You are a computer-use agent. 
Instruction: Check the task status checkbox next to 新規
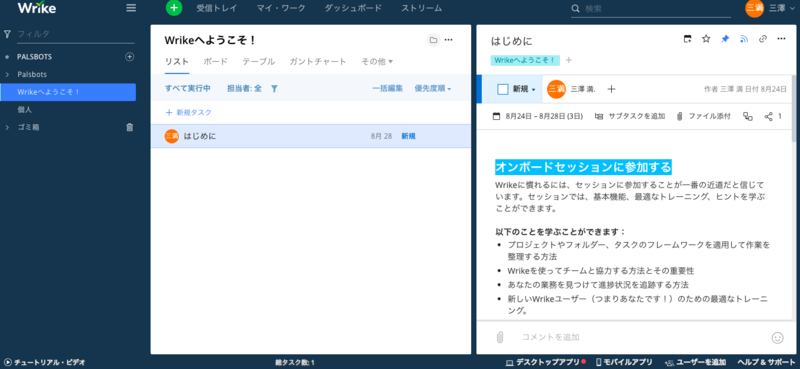(503, 89)
